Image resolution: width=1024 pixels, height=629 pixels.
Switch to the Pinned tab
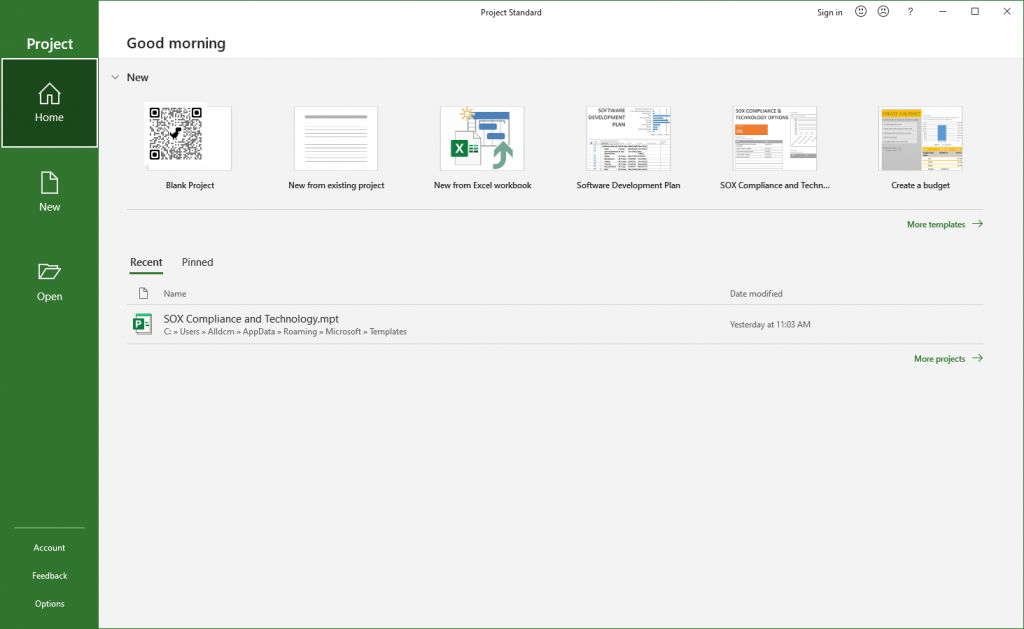[197, 262]
